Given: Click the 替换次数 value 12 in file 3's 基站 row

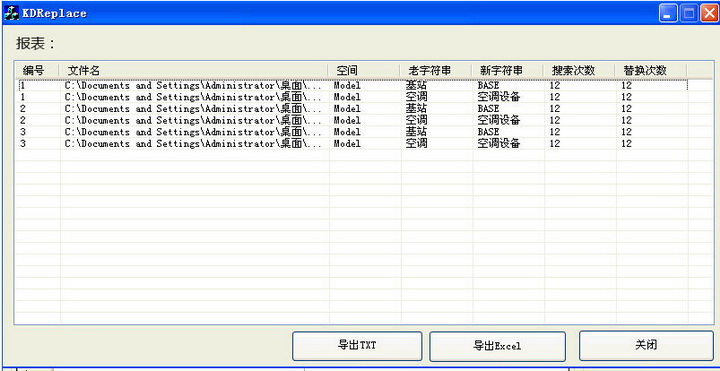Looking at the screenshot, I should 626,132.
